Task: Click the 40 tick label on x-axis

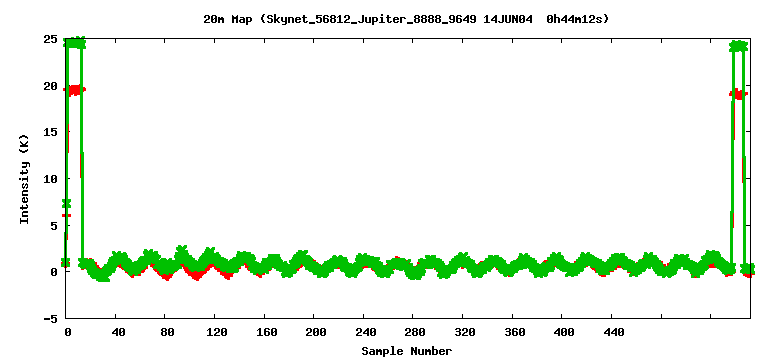Action: 118,332
